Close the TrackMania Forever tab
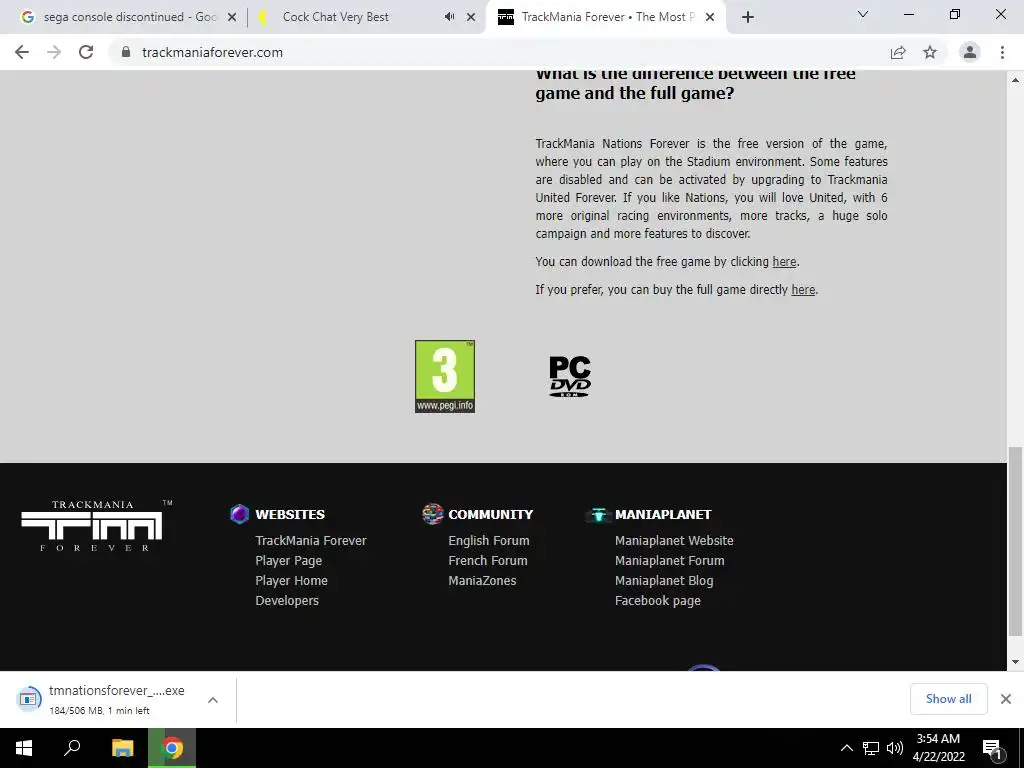 (x=710, y=17)
